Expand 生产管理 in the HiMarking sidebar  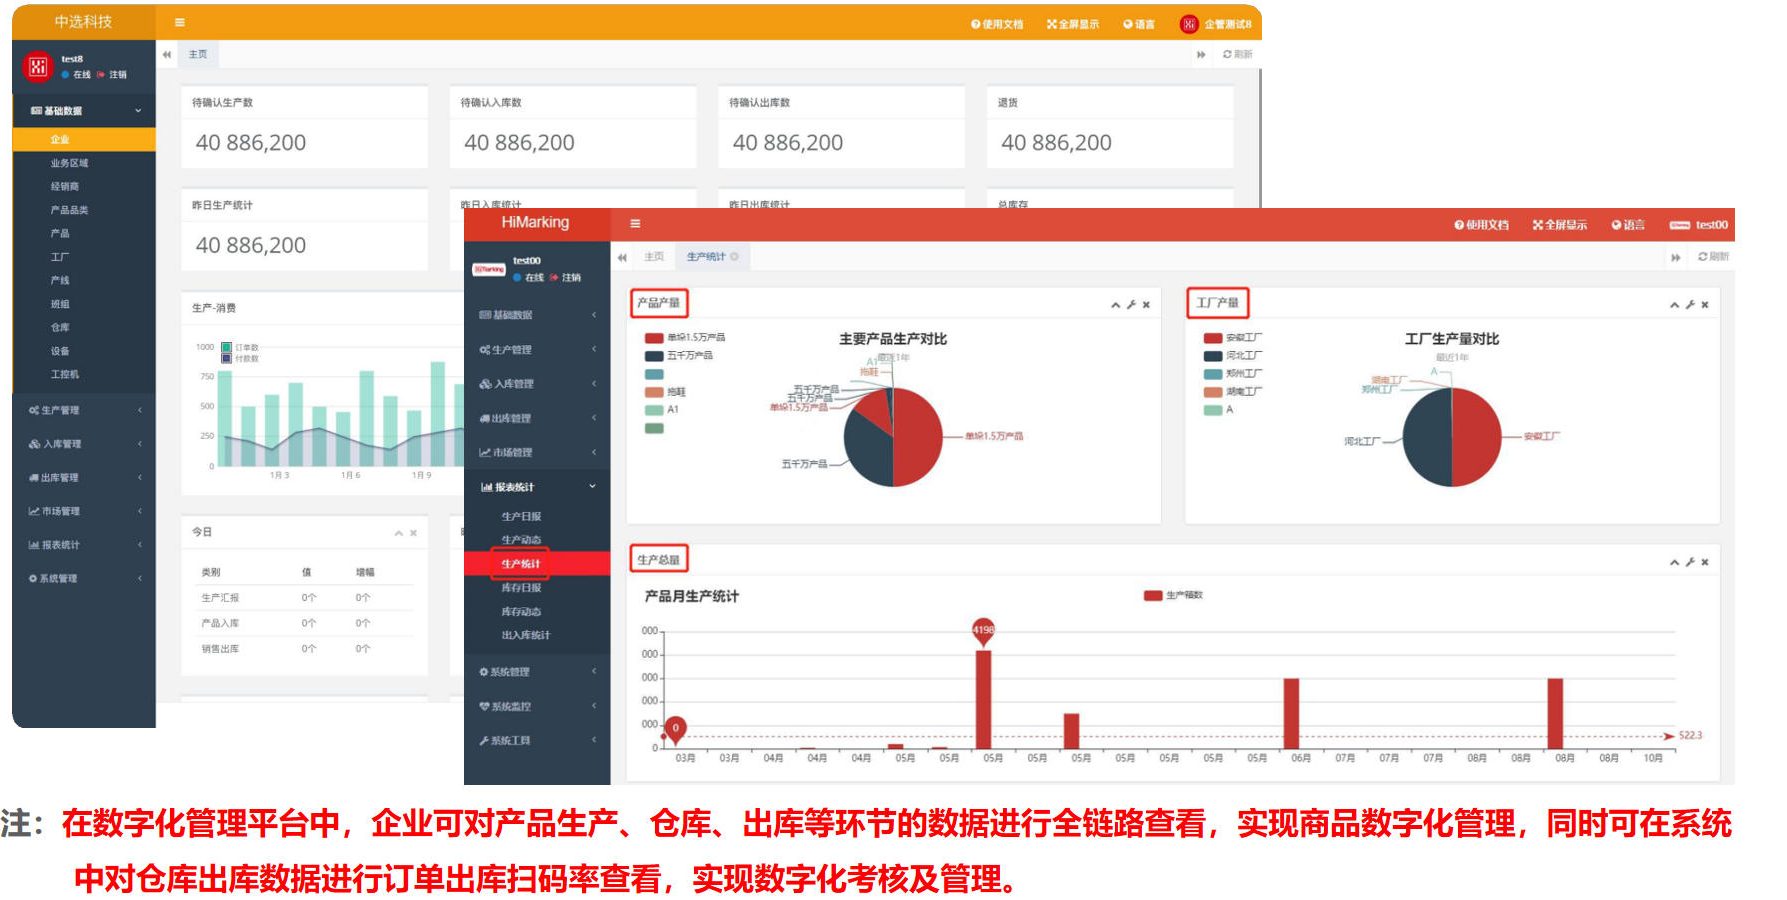[537, 350]
